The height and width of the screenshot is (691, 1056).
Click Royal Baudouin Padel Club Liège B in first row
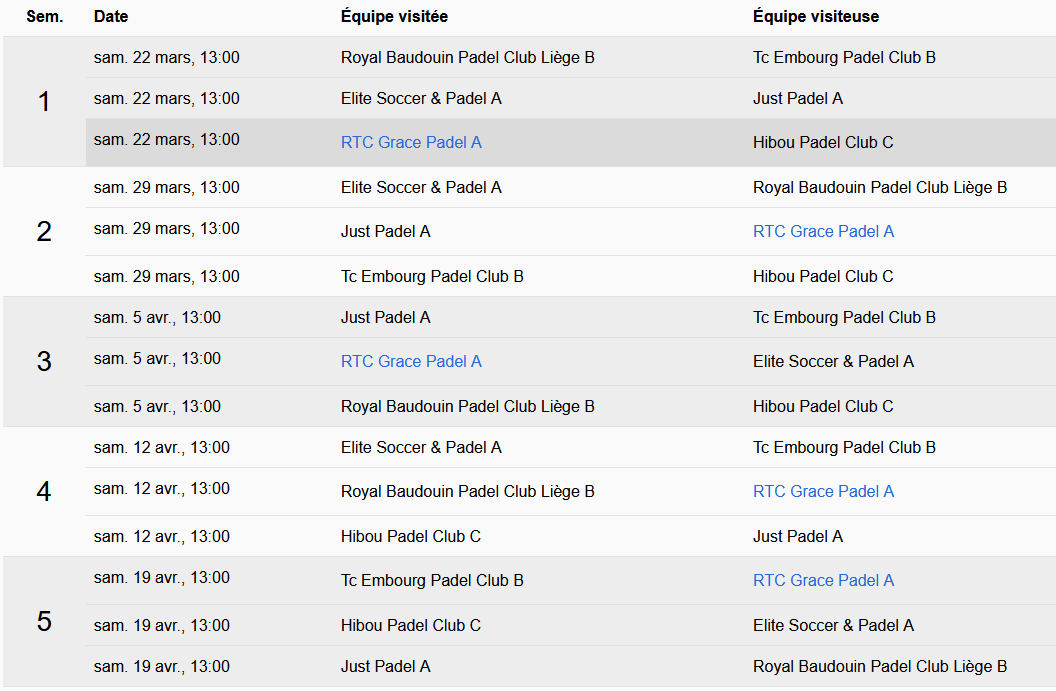(467, 57)
